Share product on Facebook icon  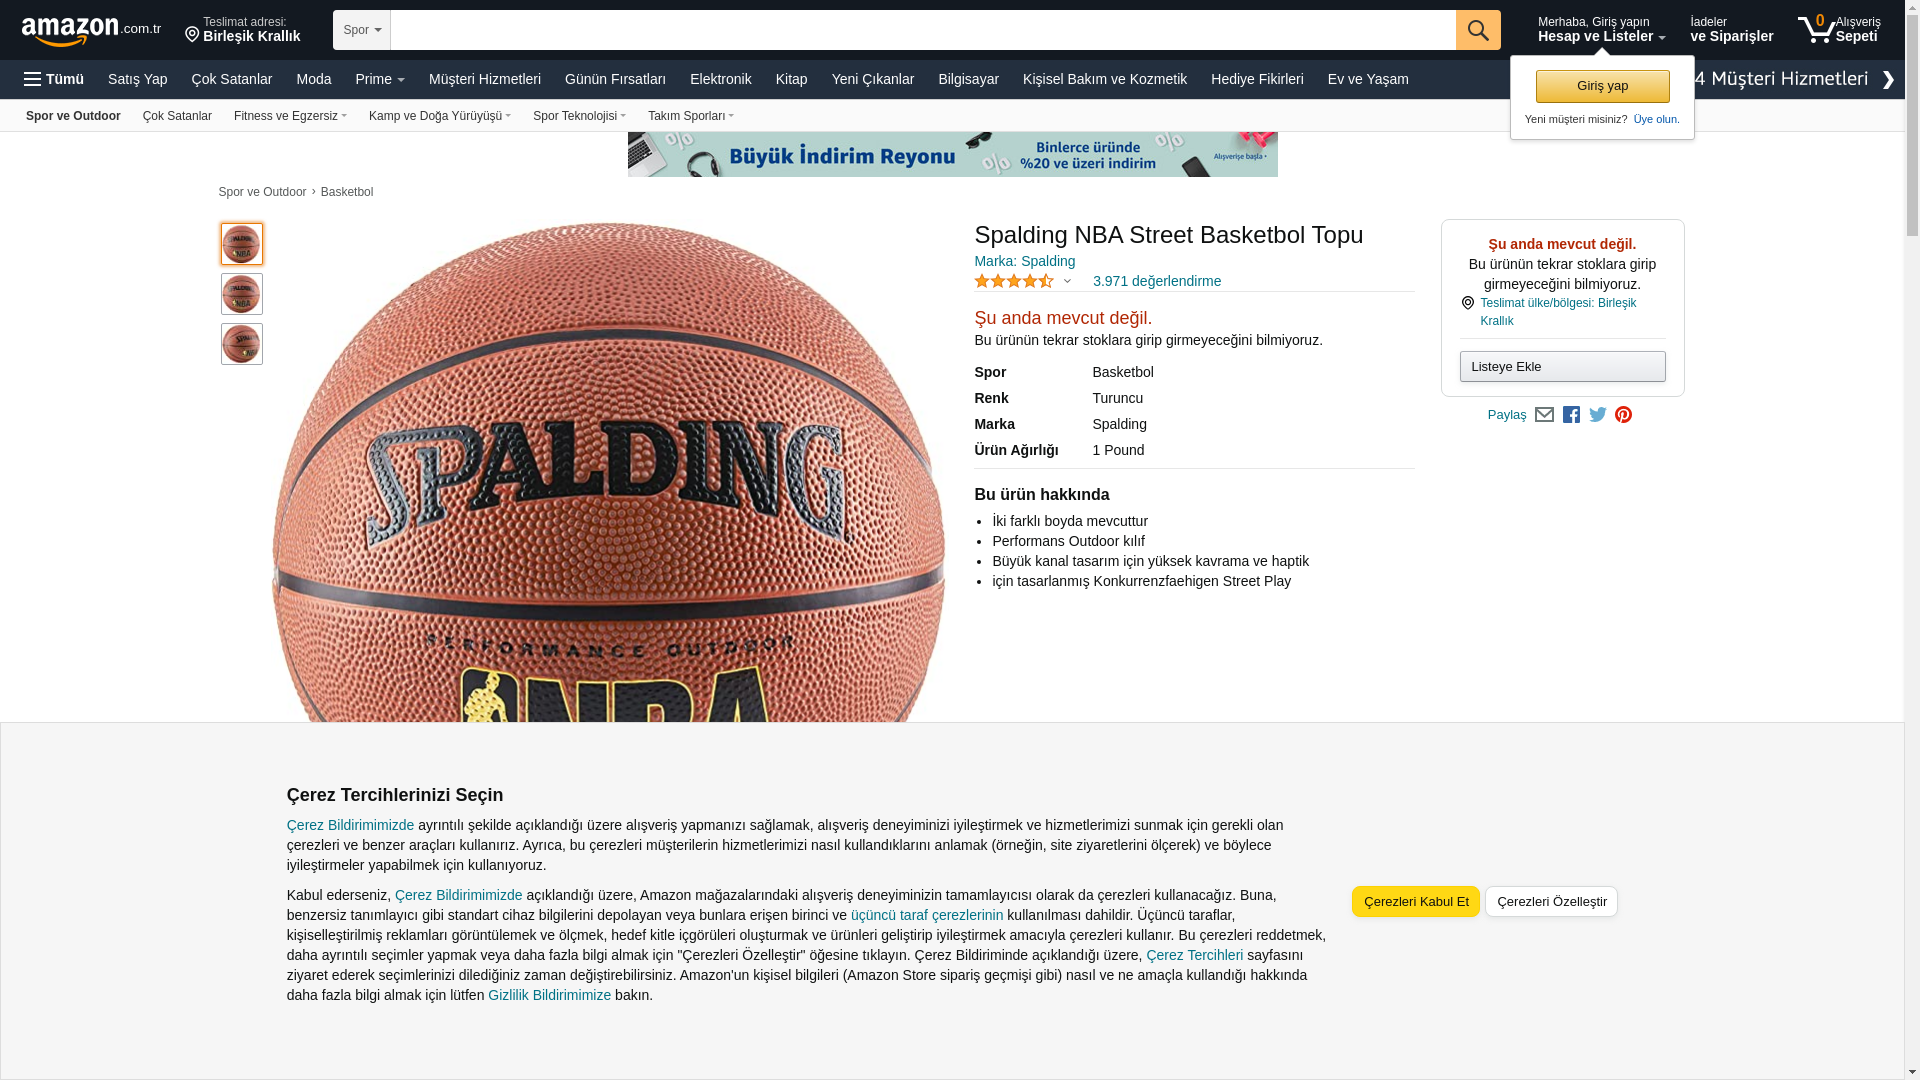pos(1571,415)
